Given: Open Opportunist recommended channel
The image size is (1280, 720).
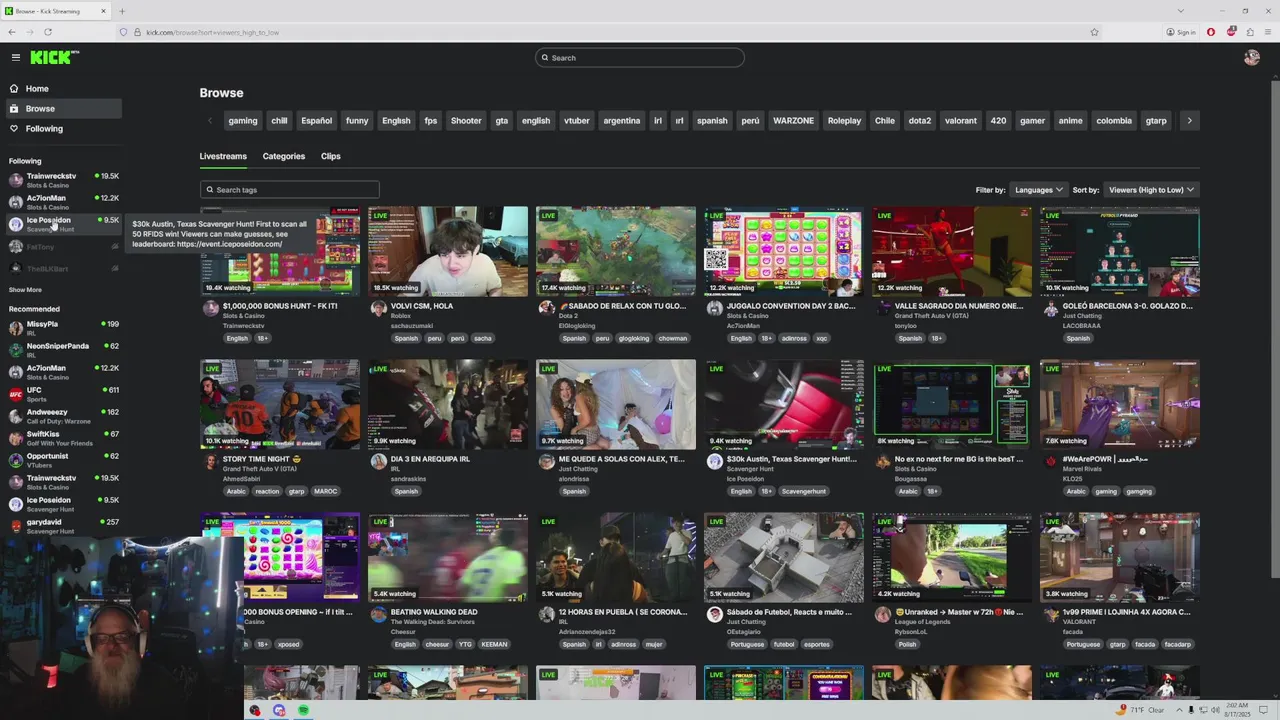Looking at the screenshot, I should (63, 460).
